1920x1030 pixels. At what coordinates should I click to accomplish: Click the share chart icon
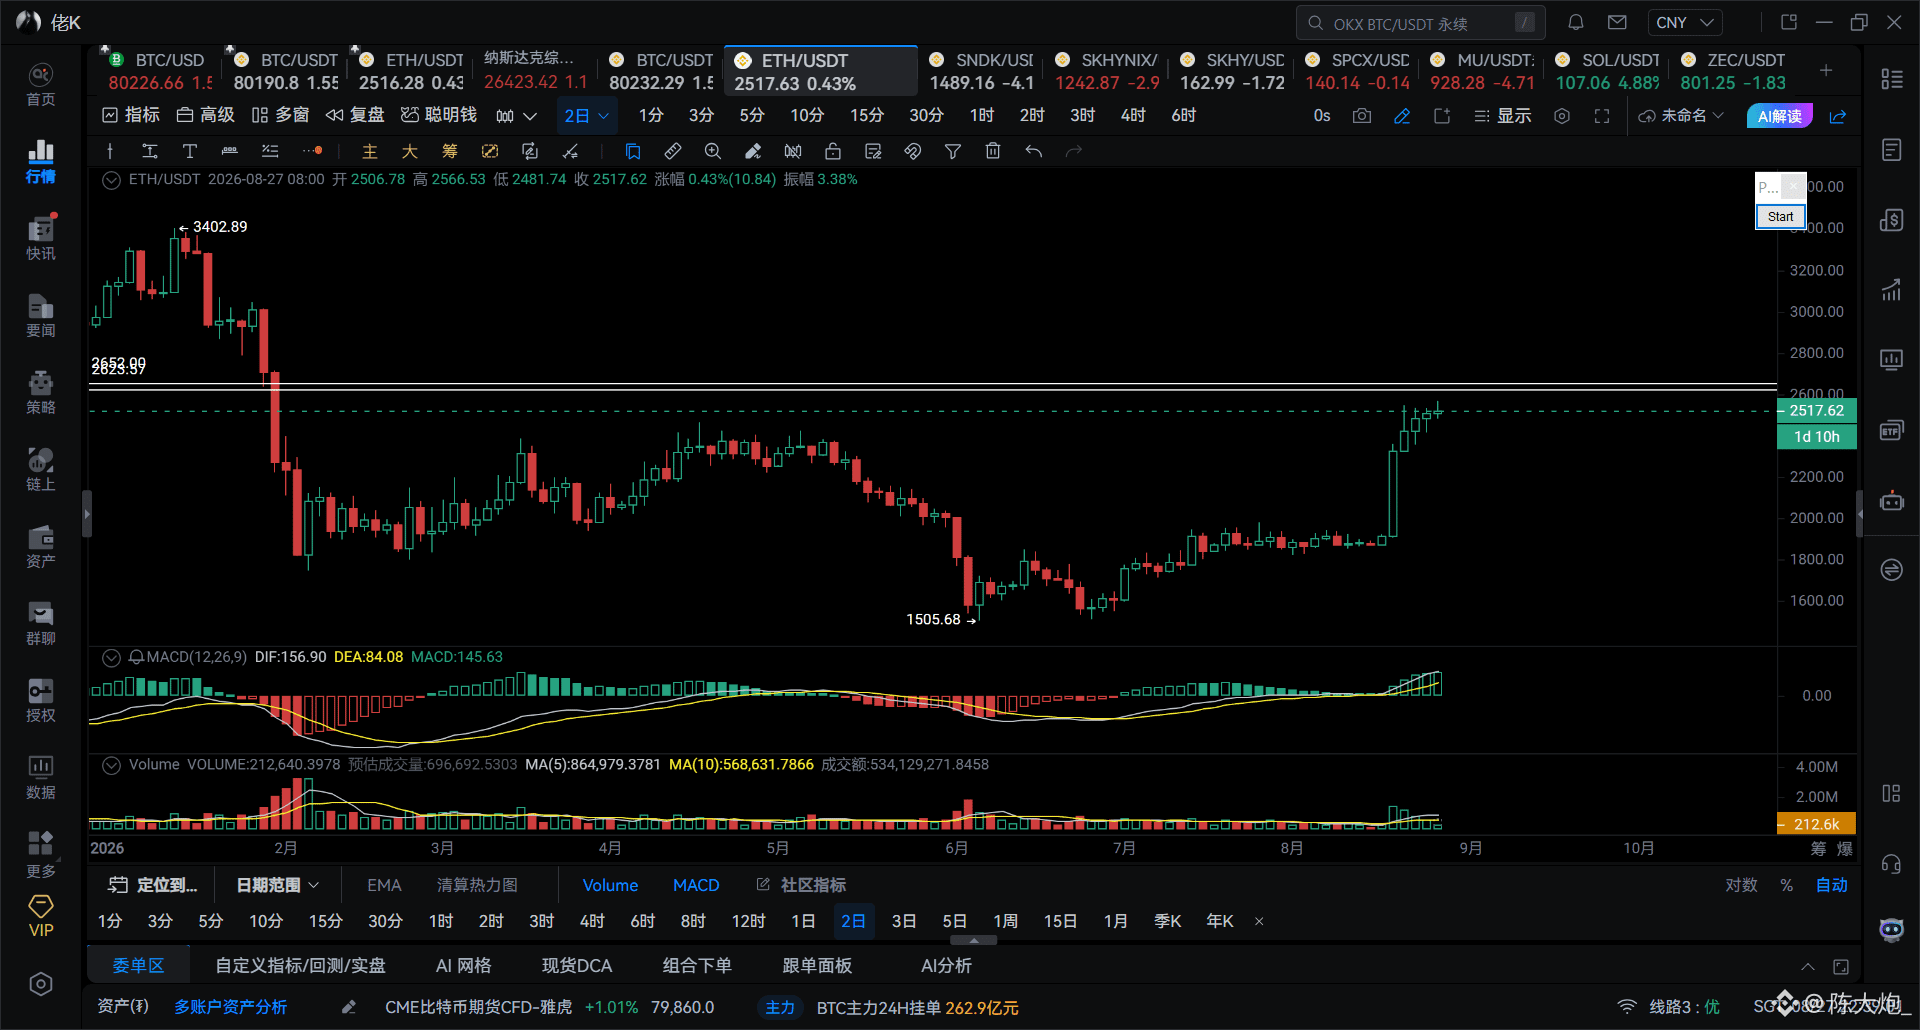tap(1838, 116)
